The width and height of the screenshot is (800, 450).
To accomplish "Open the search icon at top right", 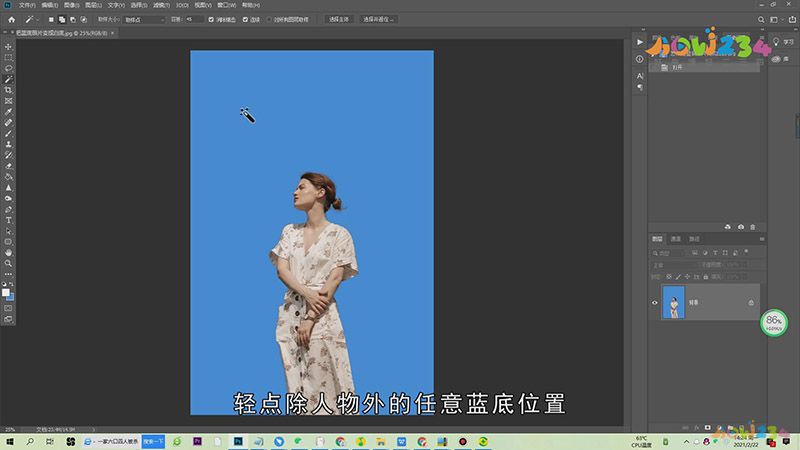I will coord(761,19).
